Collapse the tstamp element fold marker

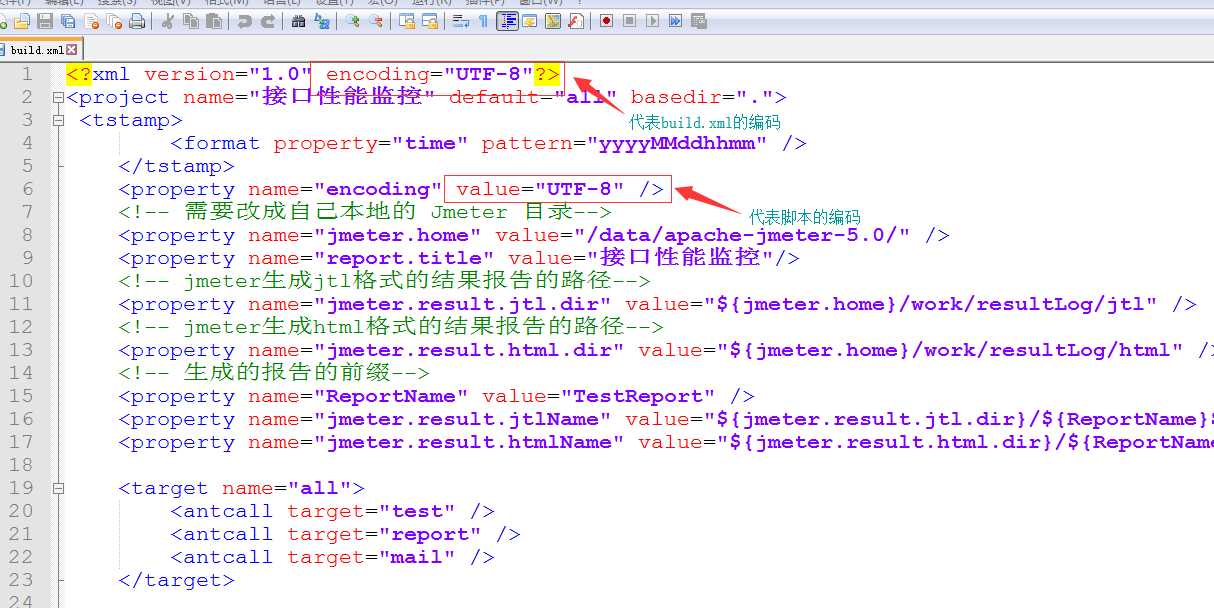[x=58, y=120]
